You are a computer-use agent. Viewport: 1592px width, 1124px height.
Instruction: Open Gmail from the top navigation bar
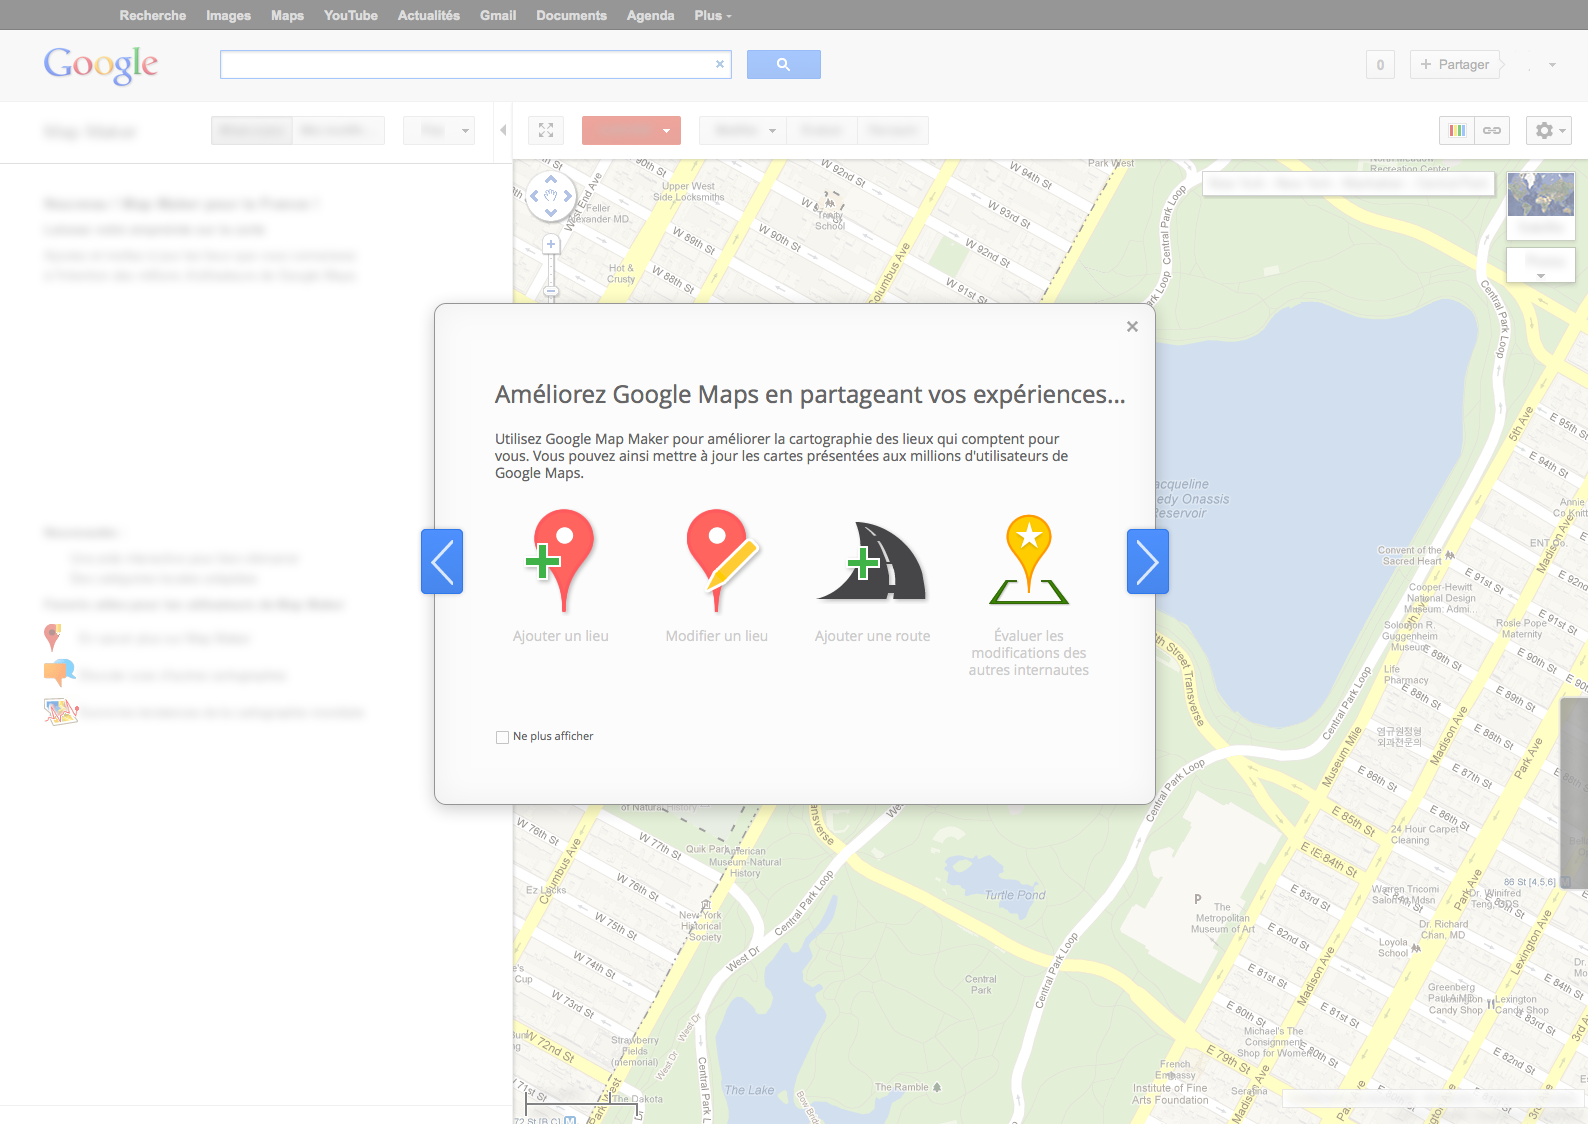tap(497, 16)
